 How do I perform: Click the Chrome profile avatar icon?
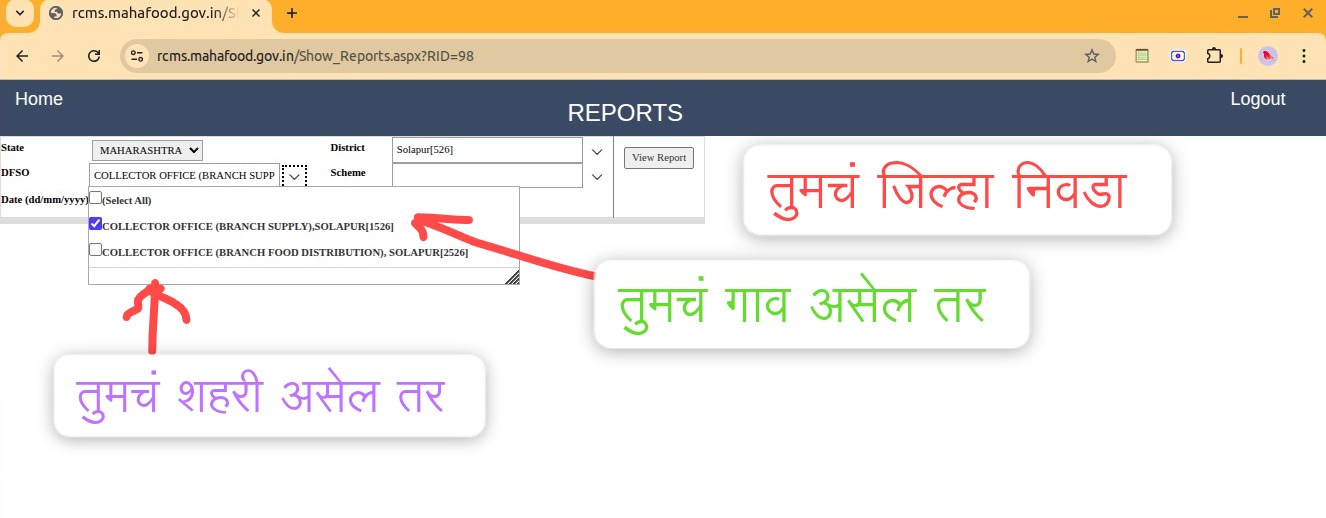coord(1268,56)
